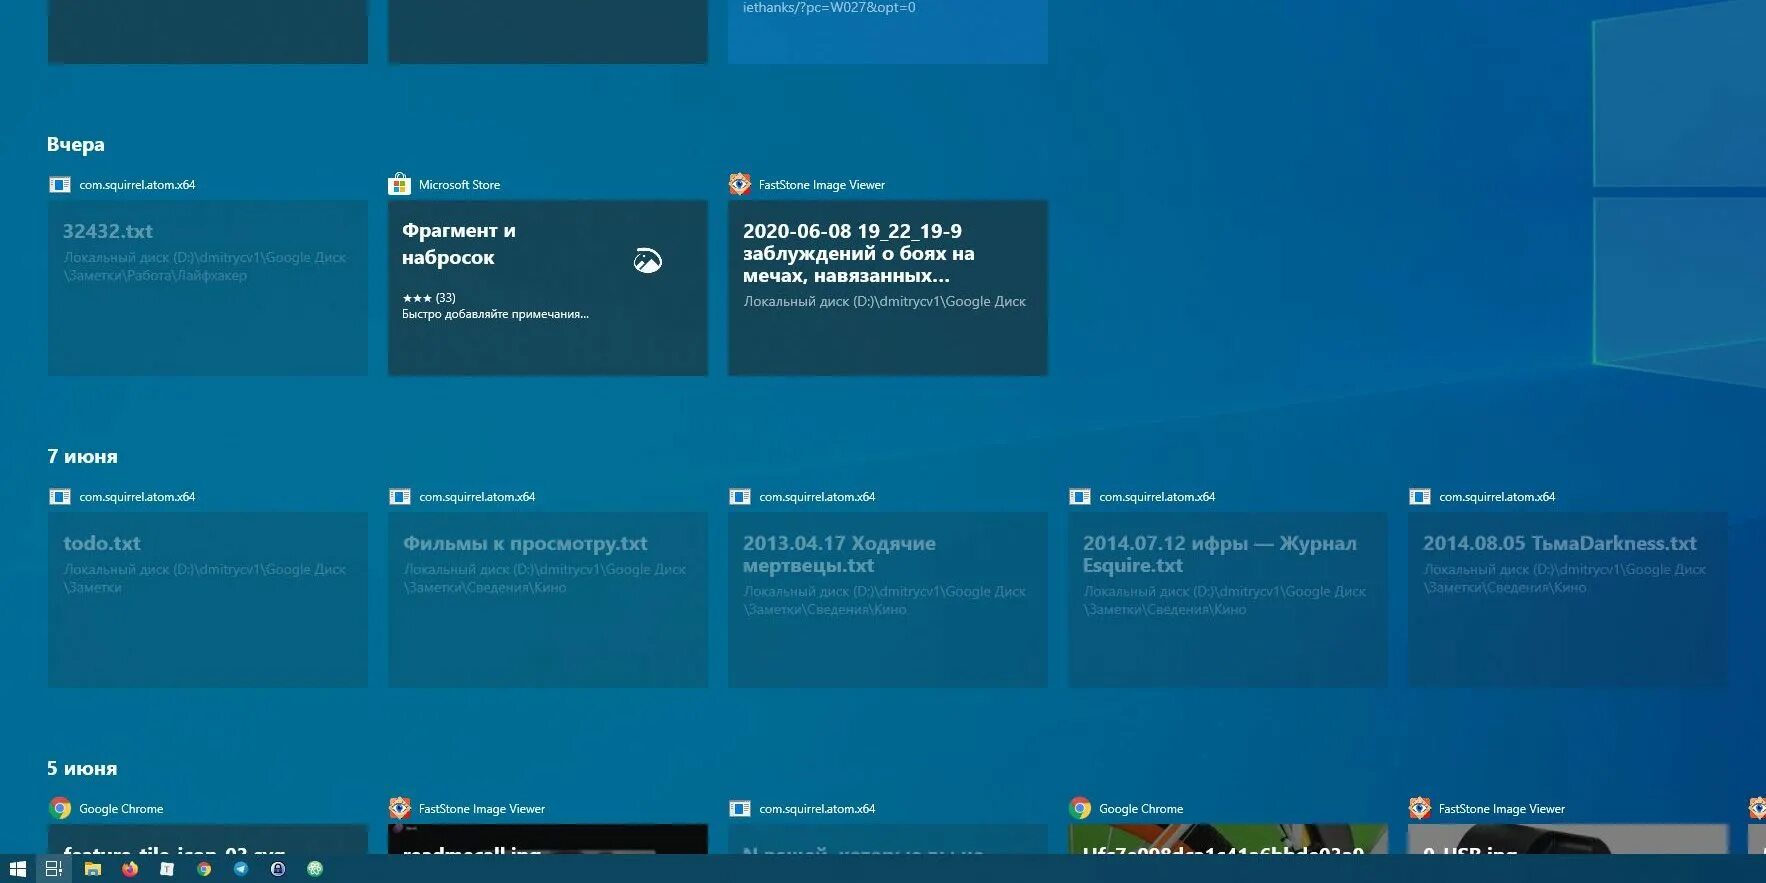This screenshot has height=883, width=1766.
Task: Open the 2020-06-08 19_22_19-9 заблуждений image card
Action: (888, 288)
